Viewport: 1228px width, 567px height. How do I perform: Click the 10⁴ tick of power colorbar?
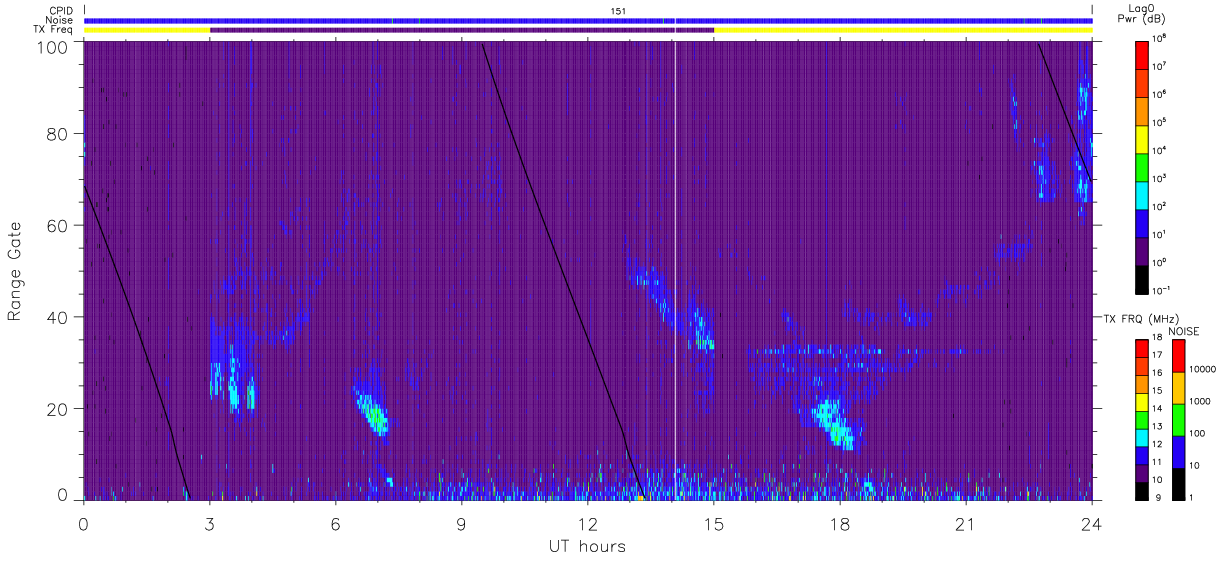tap(1161, 150)
